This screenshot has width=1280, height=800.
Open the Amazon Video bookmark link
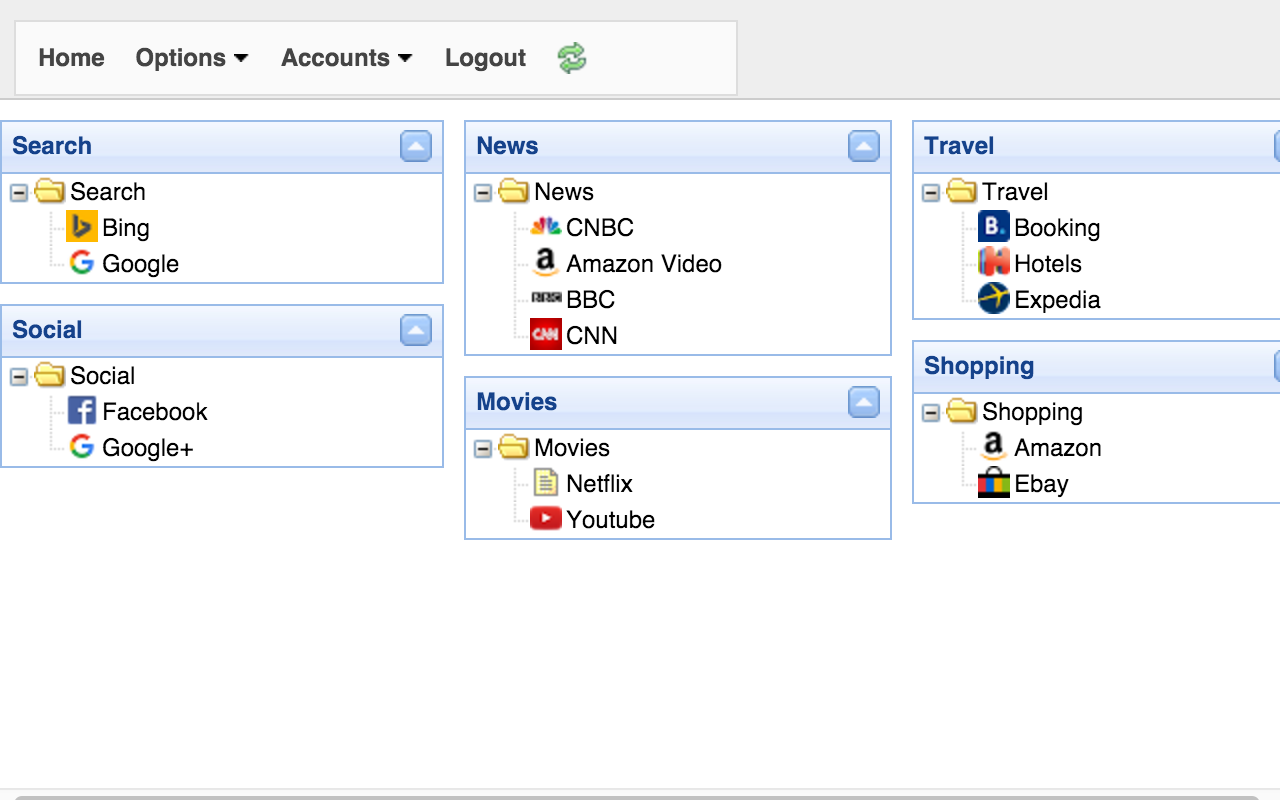[x=643, y=264]
